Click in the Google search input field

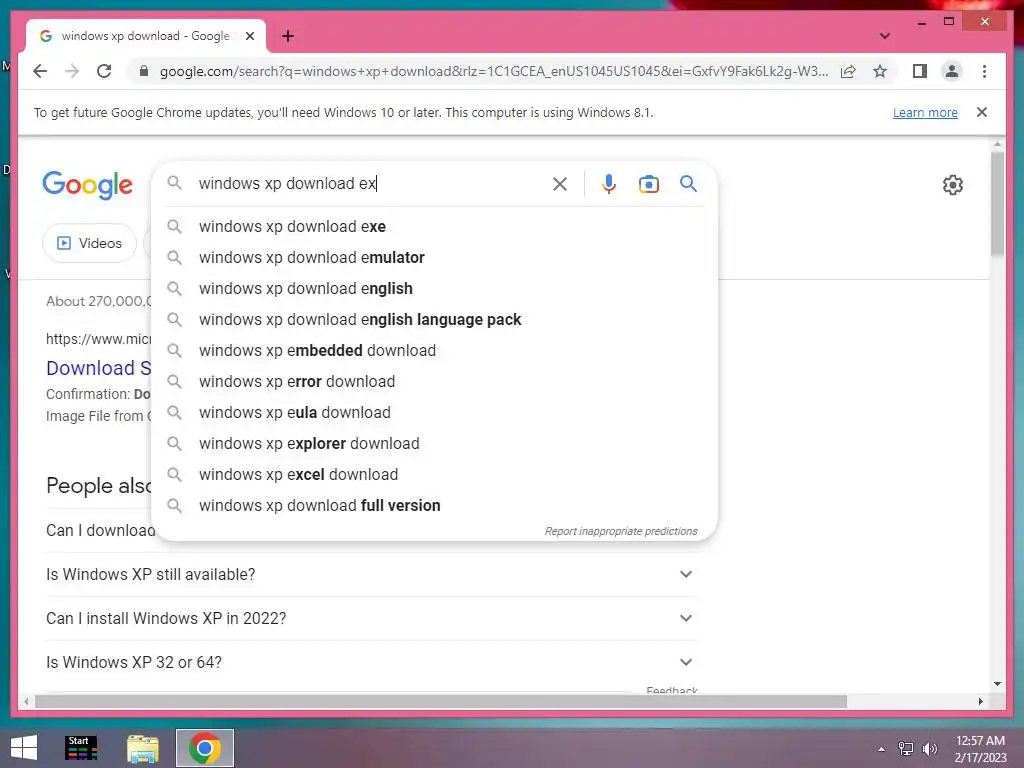[371, 184]
